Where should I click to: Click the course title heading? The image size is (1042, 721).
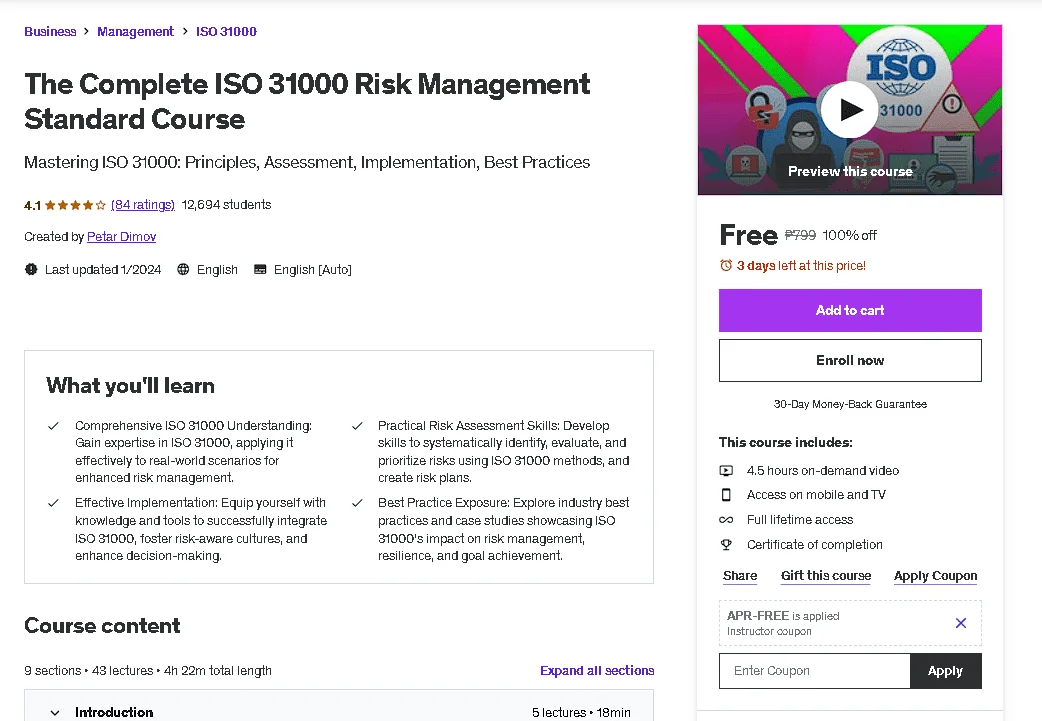coord(307,101)
